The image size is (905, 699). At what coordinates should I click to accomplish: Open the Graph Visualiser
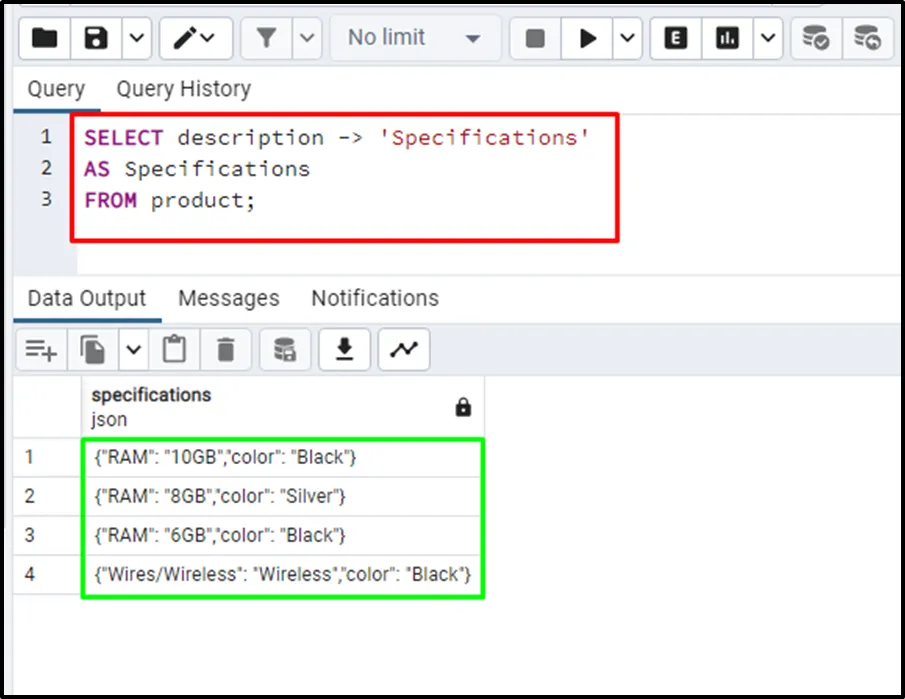pyautogui.click(x=404, y=349)
